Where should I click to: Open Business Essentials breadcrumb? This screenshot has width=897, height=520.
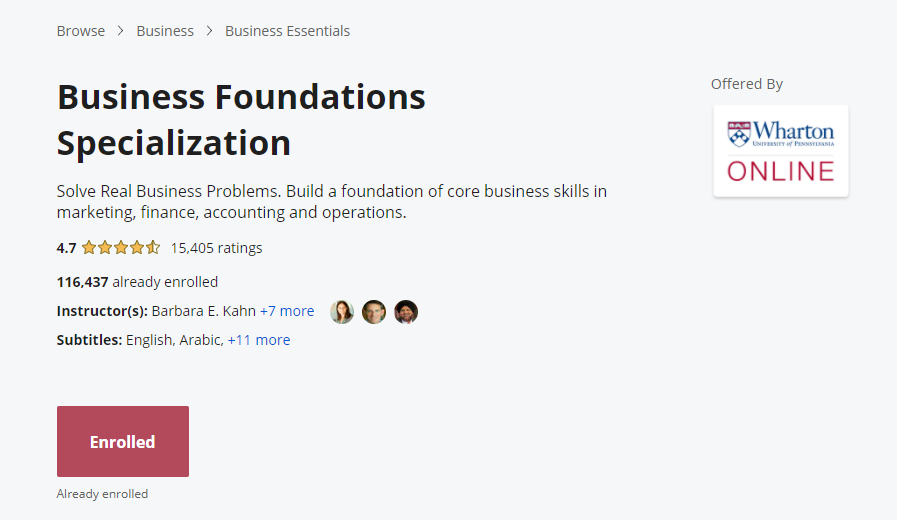click(287, 31)
